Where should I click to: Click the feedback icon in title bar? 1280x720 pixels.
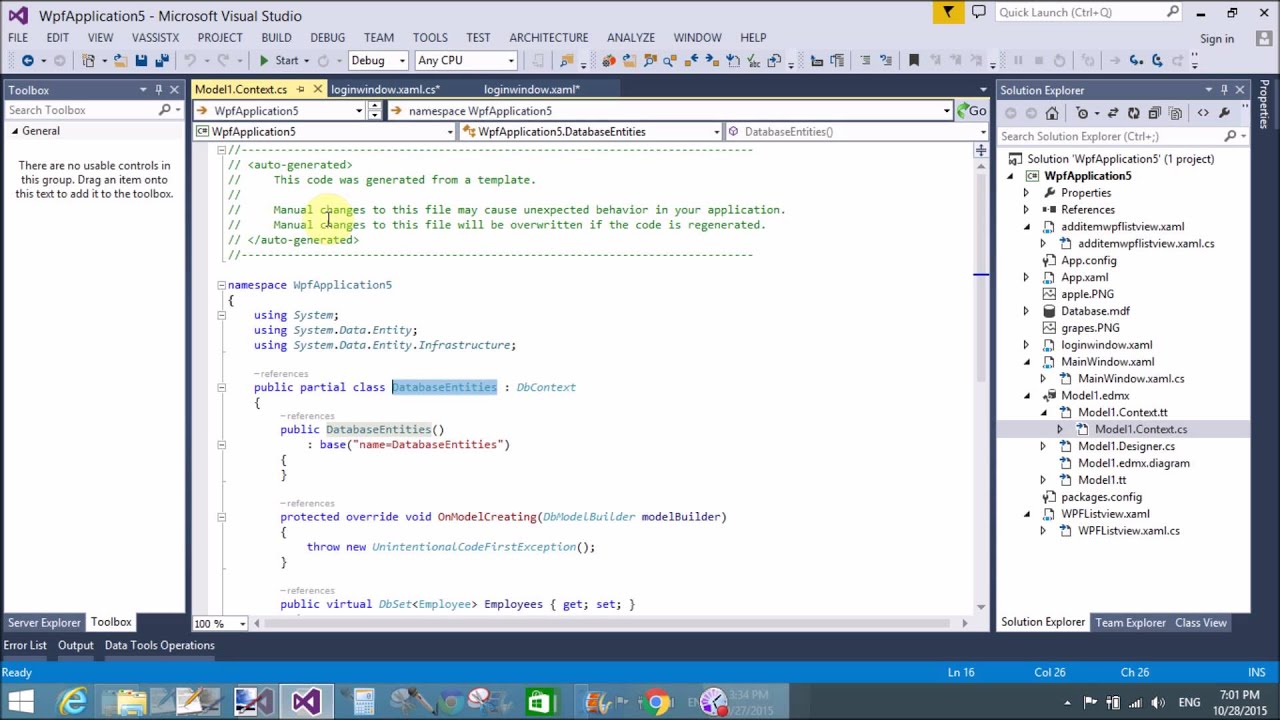(978, 12)
